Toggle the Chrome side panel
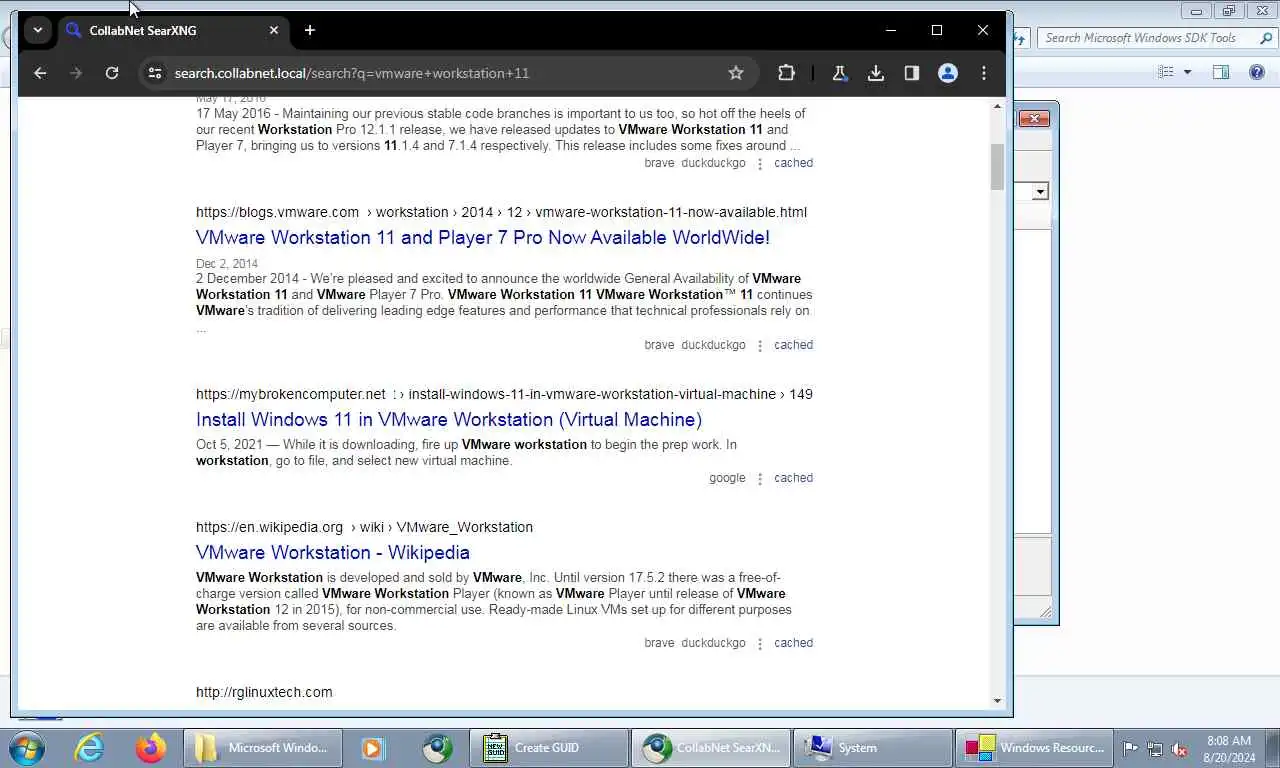The width and height of the screenshot is (1280, 768). 911,73
